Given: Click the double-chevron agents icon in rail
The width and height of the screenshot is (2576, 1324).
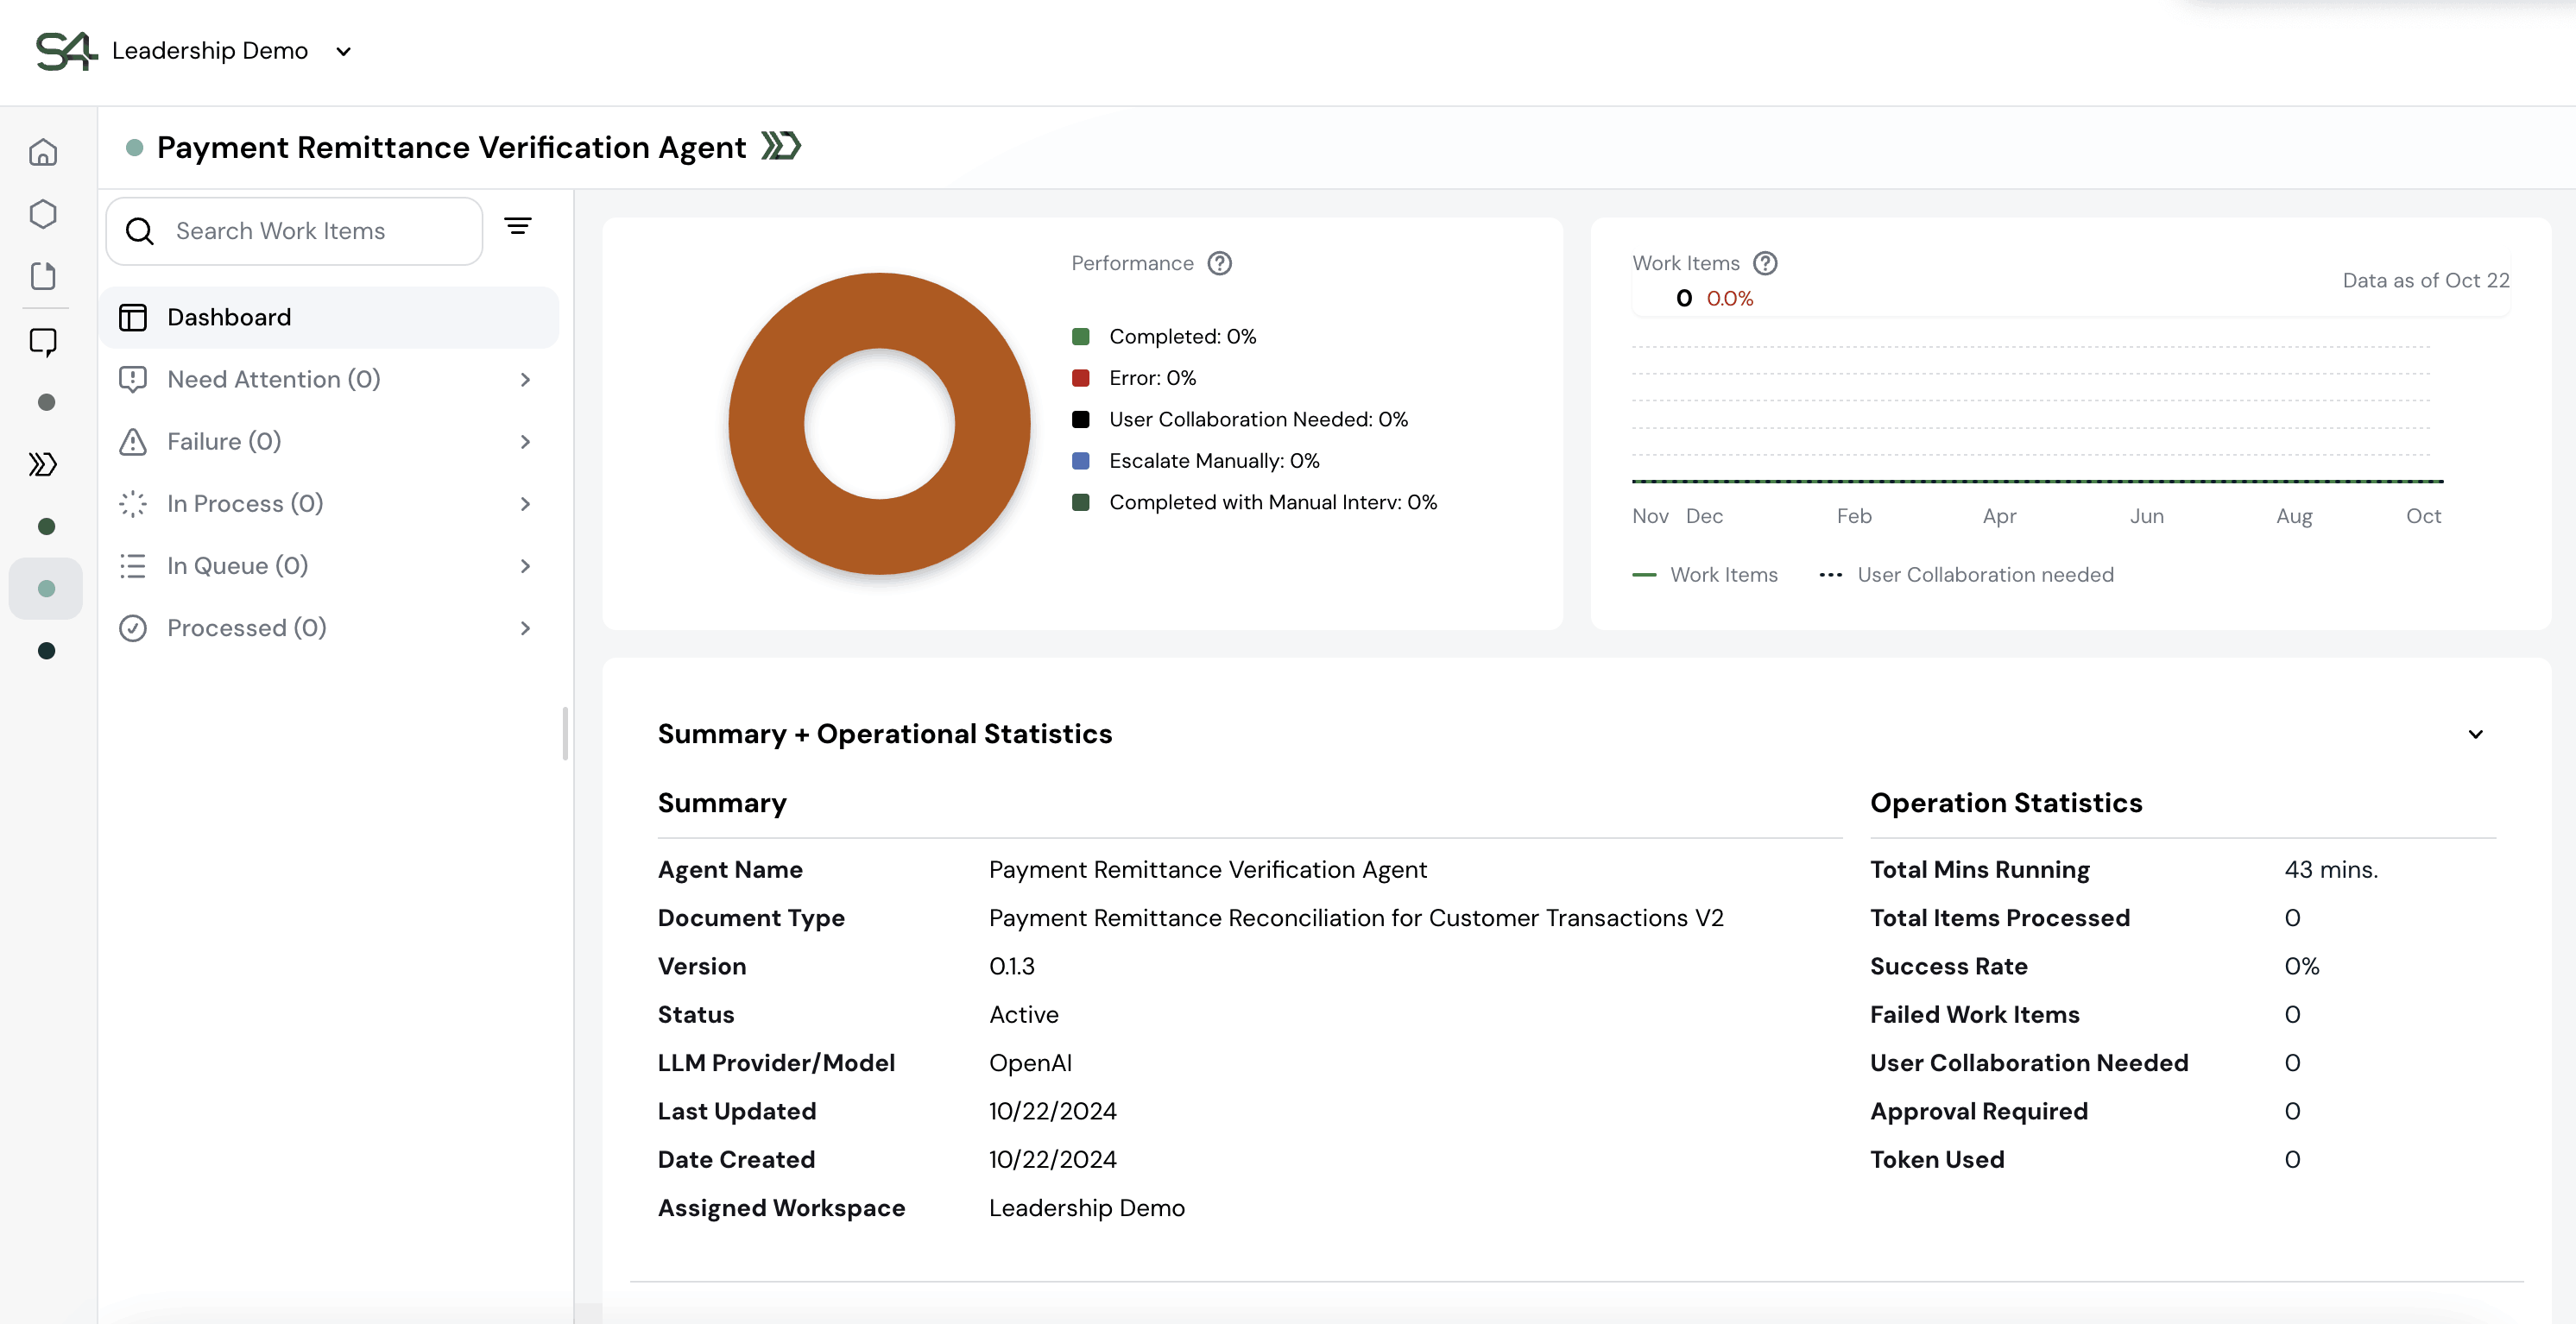Looking at the screenshot, I should [x=43, y=464].
